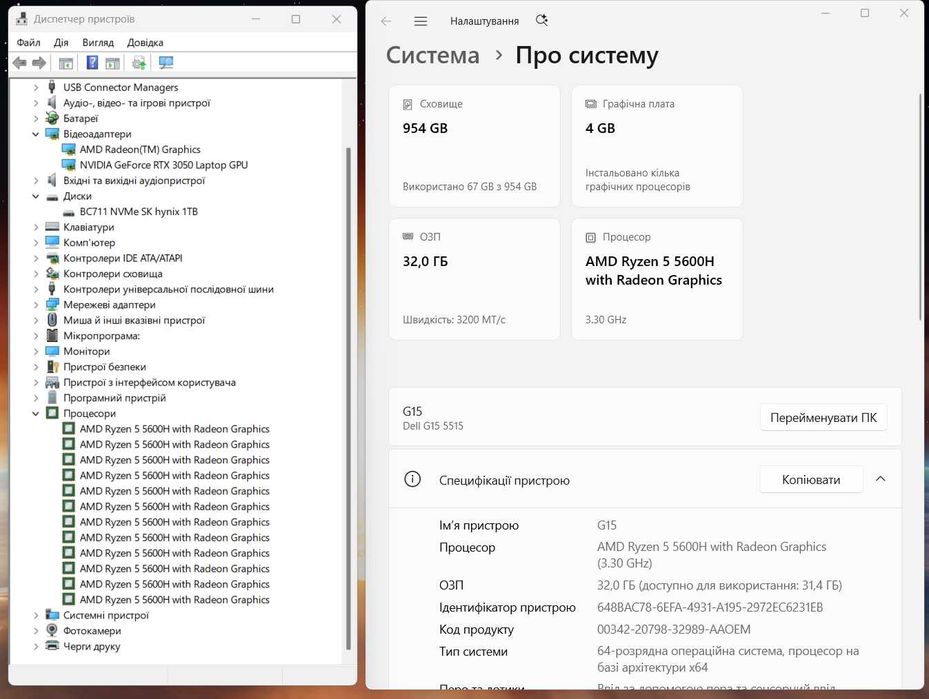929x699 pixels.
Task: Select Контролери IDE ATA/ATAPI row
Action: (x=123, y=258)
